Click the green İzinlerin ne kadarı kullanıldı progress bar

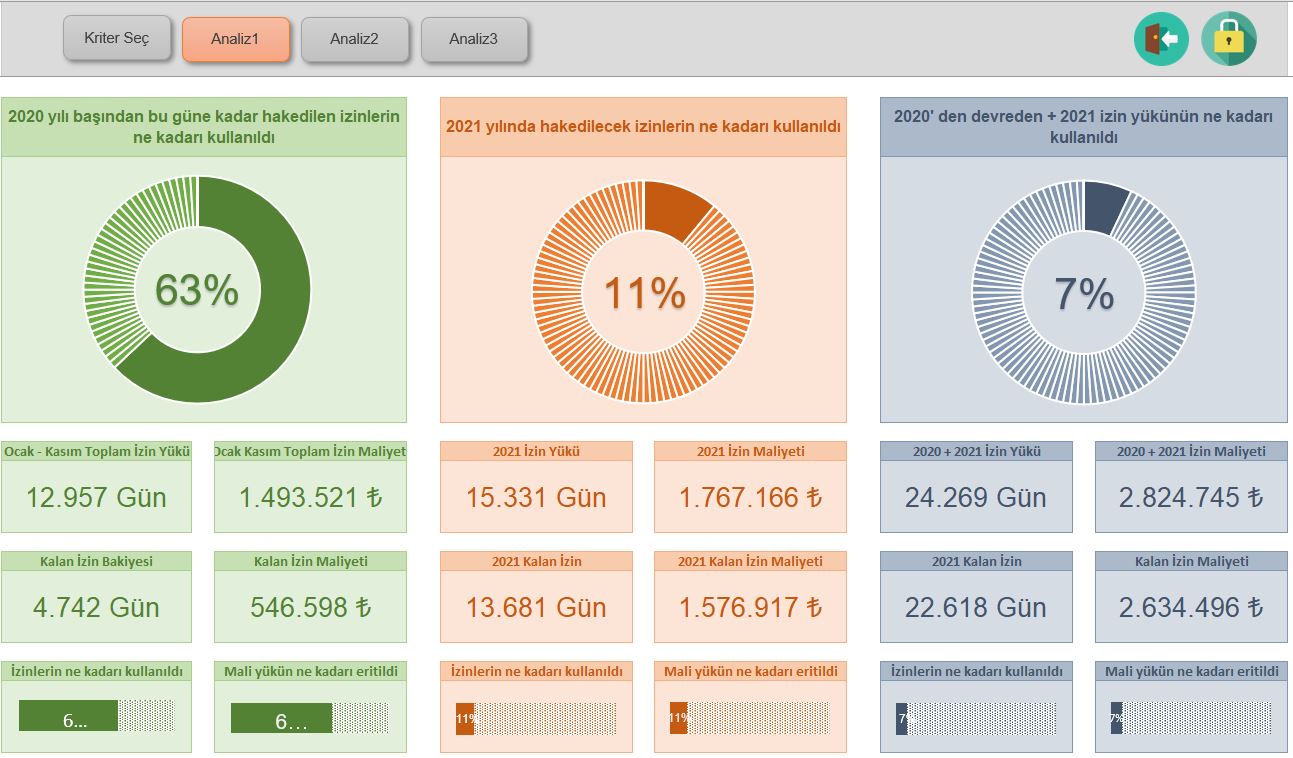pos(97,717)
